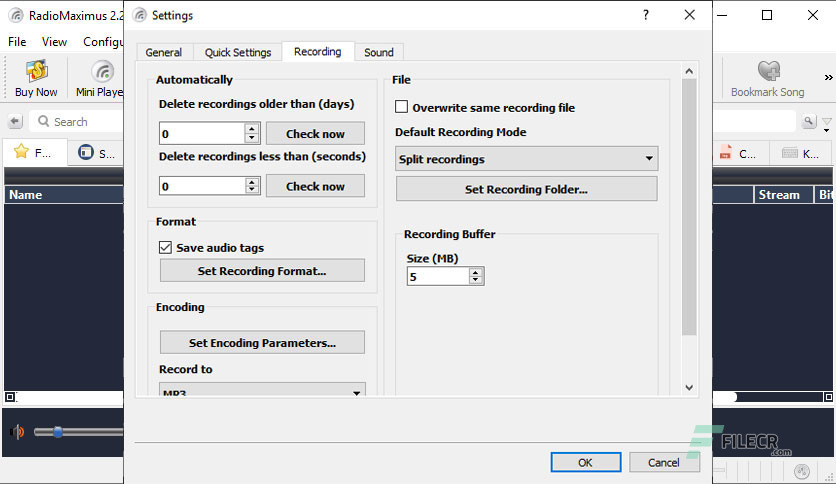This screenshot has height=484, width=836.
Task: Click the Buy Now toolbar icon
Action: coord(36,78)
